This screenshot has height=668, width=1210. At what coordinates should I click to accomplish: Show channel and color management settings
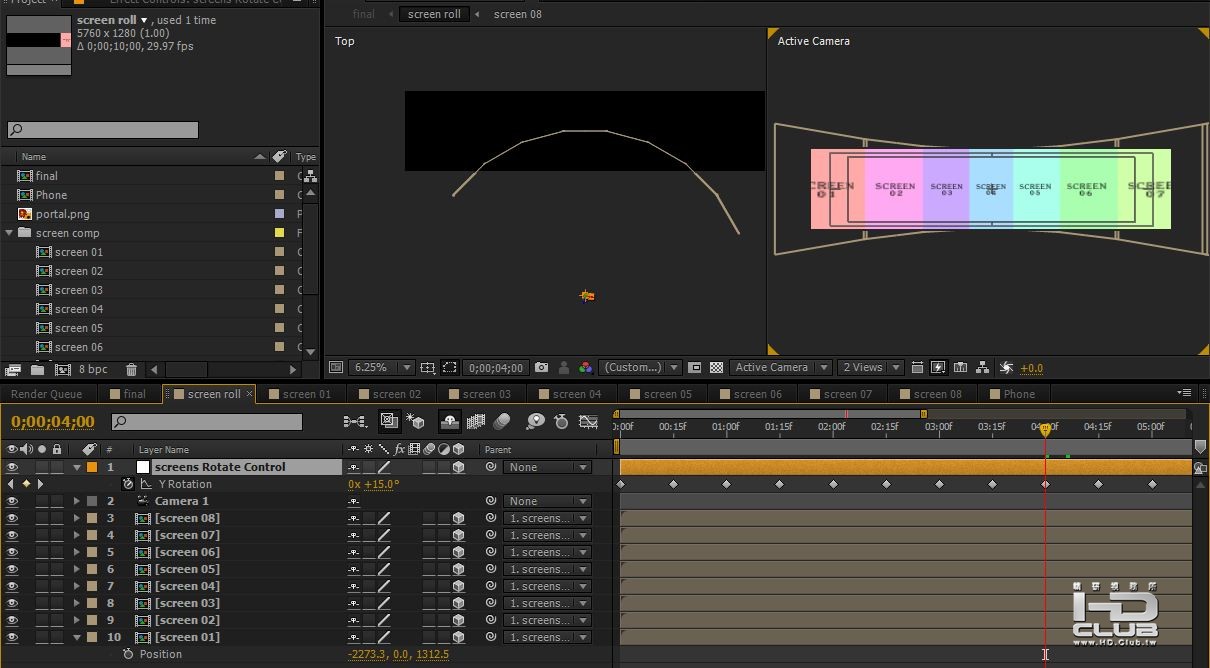point(586,368)
